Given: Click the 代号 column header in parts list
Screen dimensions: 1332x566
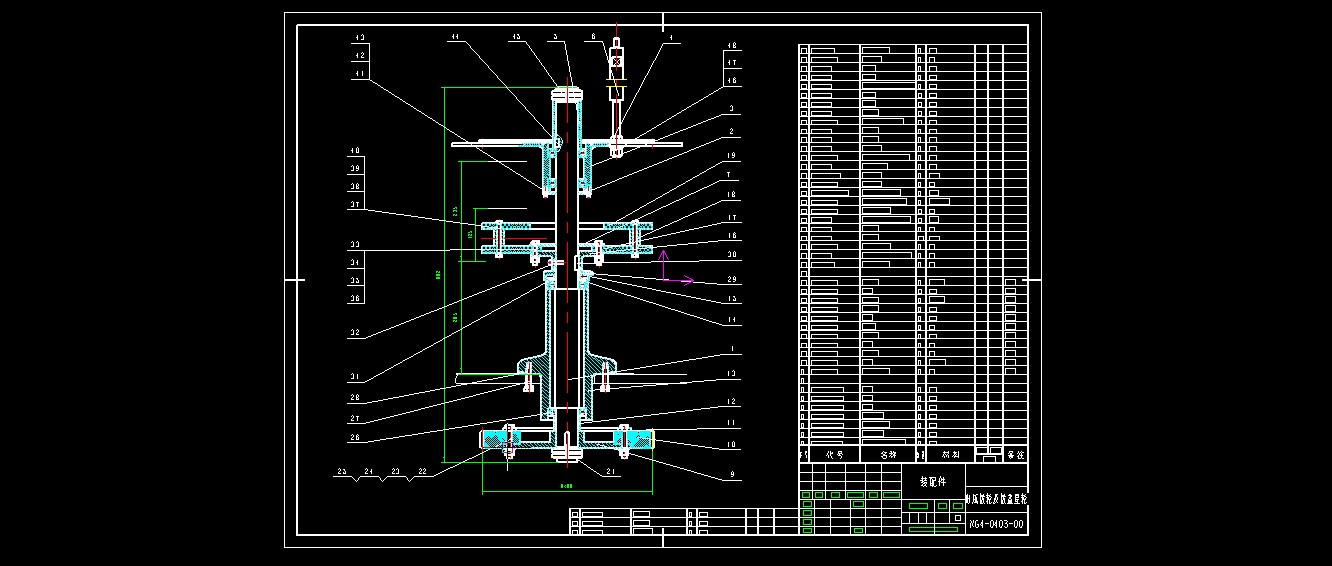Looking at the screenshot, I should (834, 453).
